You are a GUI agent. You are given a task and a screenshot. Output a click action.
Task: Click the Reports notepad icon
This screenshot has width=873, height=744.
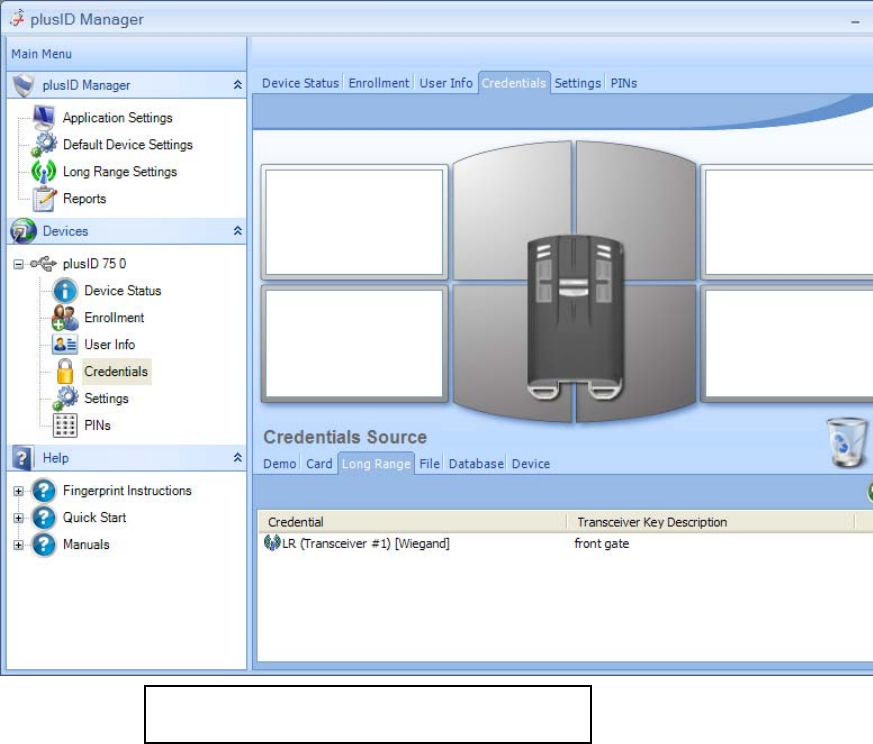[44, 199]
